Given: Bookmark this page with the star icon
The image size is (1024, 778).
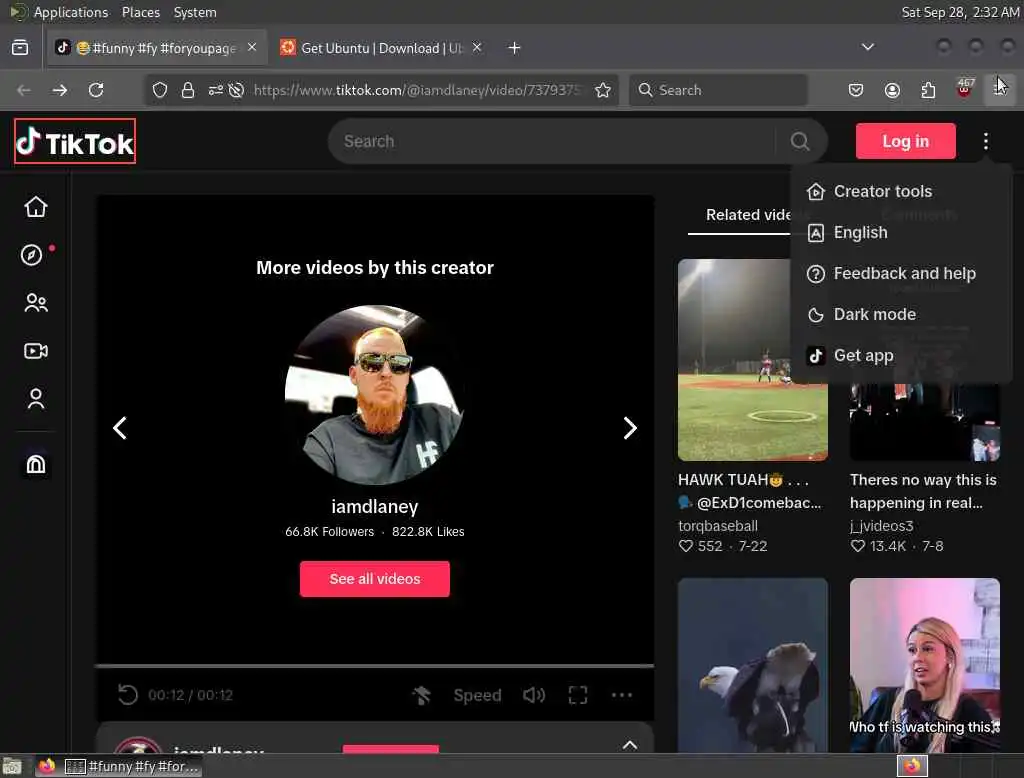Looking at the screenshot, I should [603, 90].
